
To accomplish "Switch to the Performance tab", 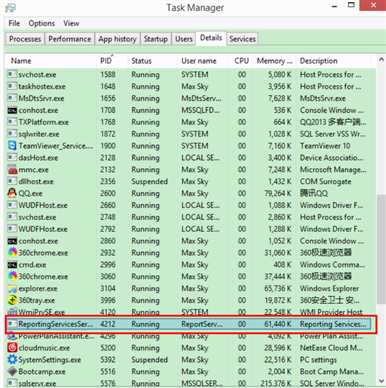I will [70, 39].
